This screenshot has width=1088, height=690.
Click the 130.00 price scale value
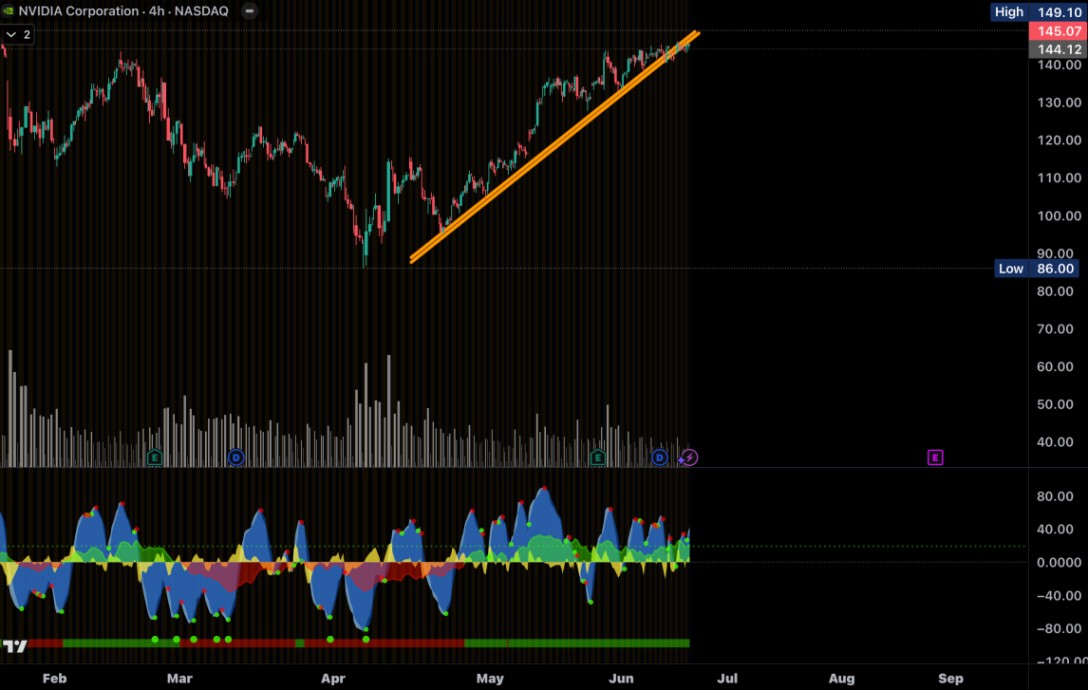(x=1059, y=103)
